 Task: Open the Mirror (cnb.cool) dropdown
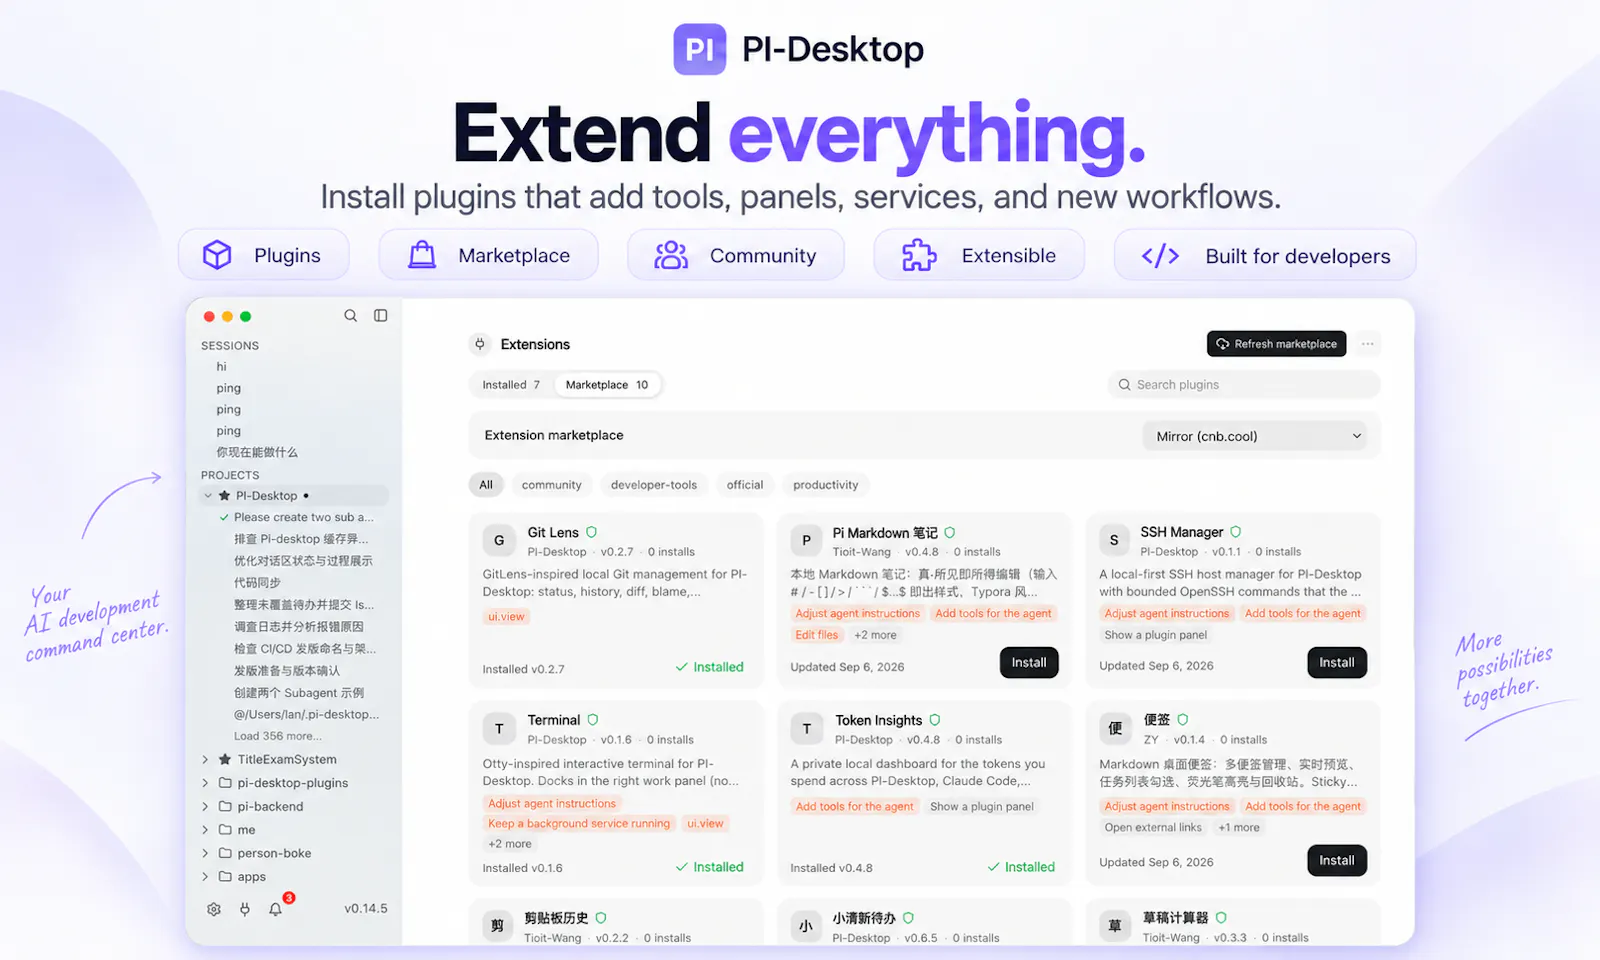(x=1256, y=436)
